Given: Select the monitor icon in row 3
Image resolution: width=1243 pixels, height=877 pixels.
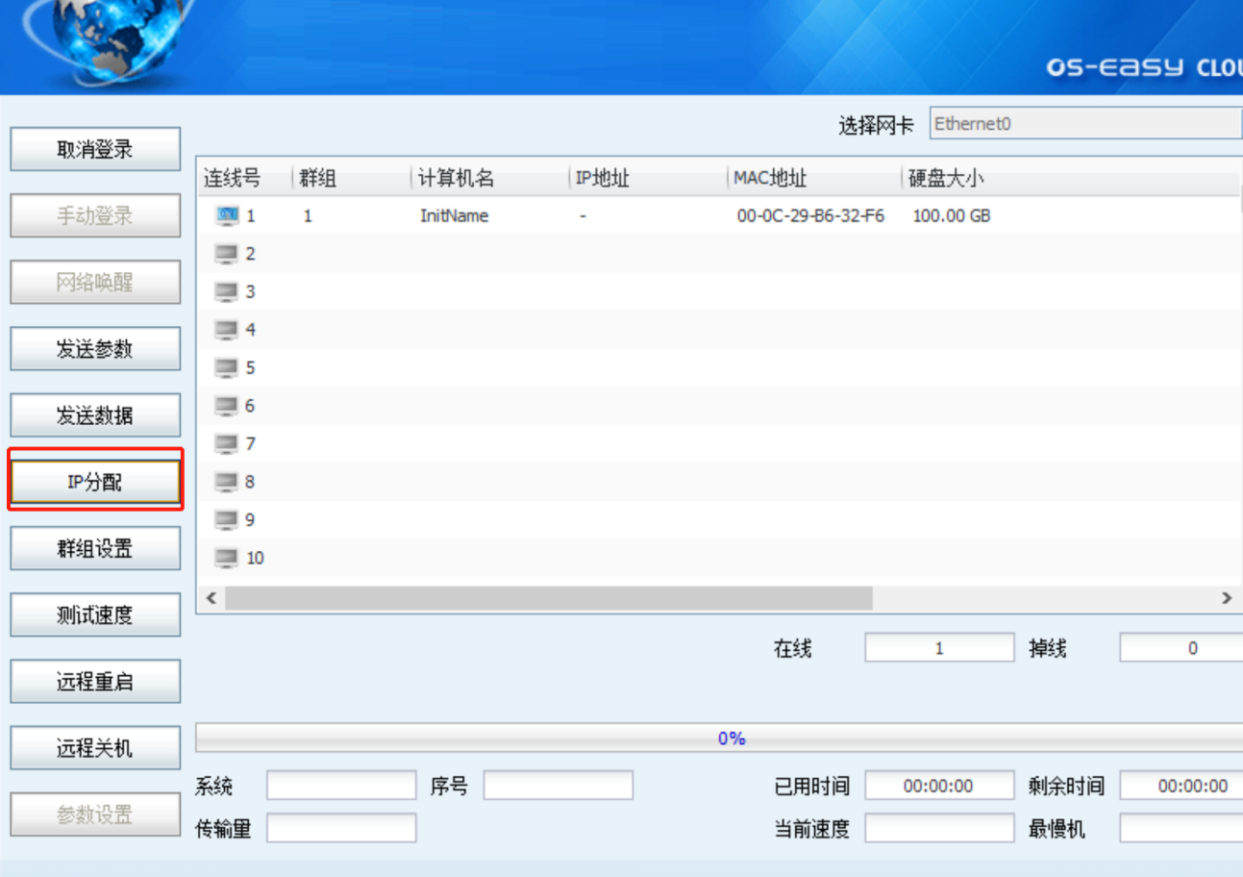Looking at the screenshot, I should [227, 292].
